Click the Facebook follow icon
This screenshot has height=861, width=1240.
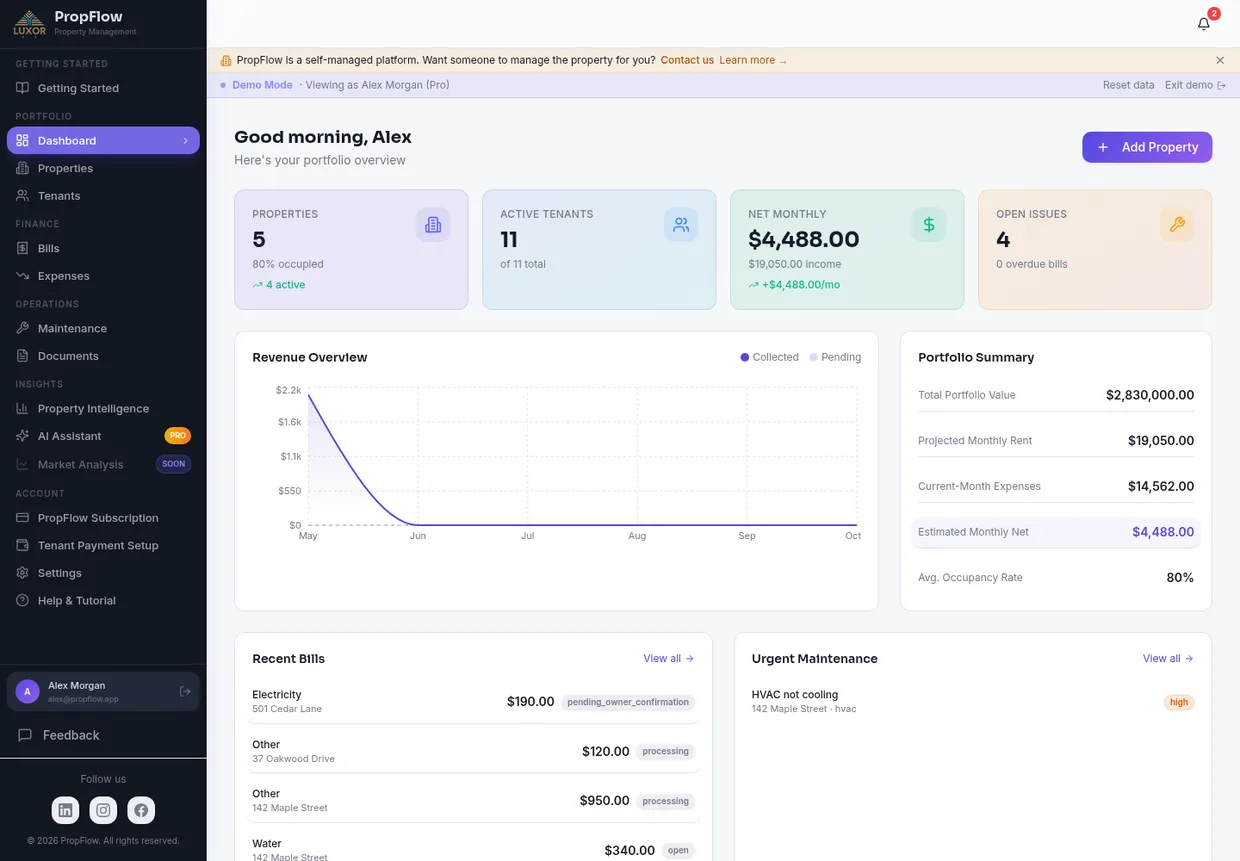click(141, 810)
